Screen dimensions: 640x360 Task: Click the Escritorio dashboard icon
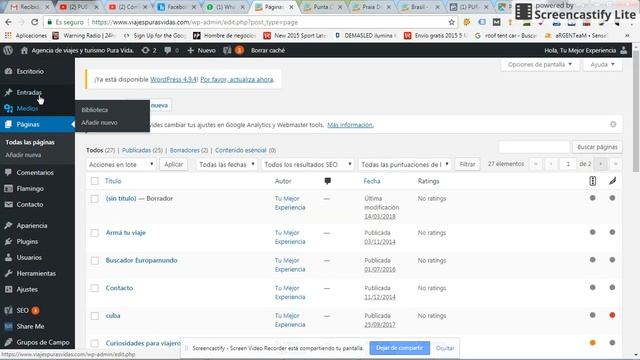pos(9,71)
